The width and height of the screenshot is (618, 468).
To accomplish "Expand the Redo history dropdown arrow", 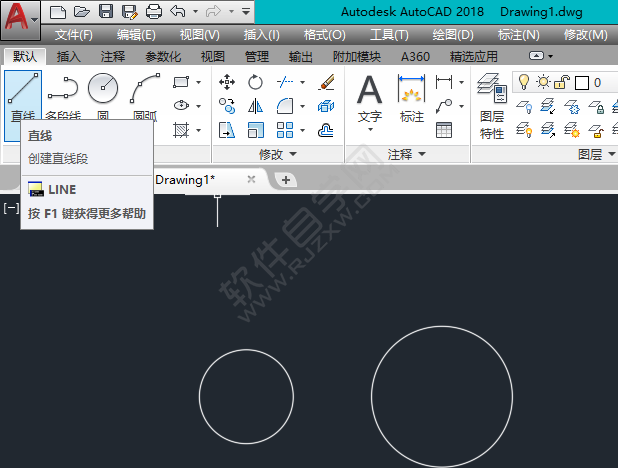I will [231, 12].
